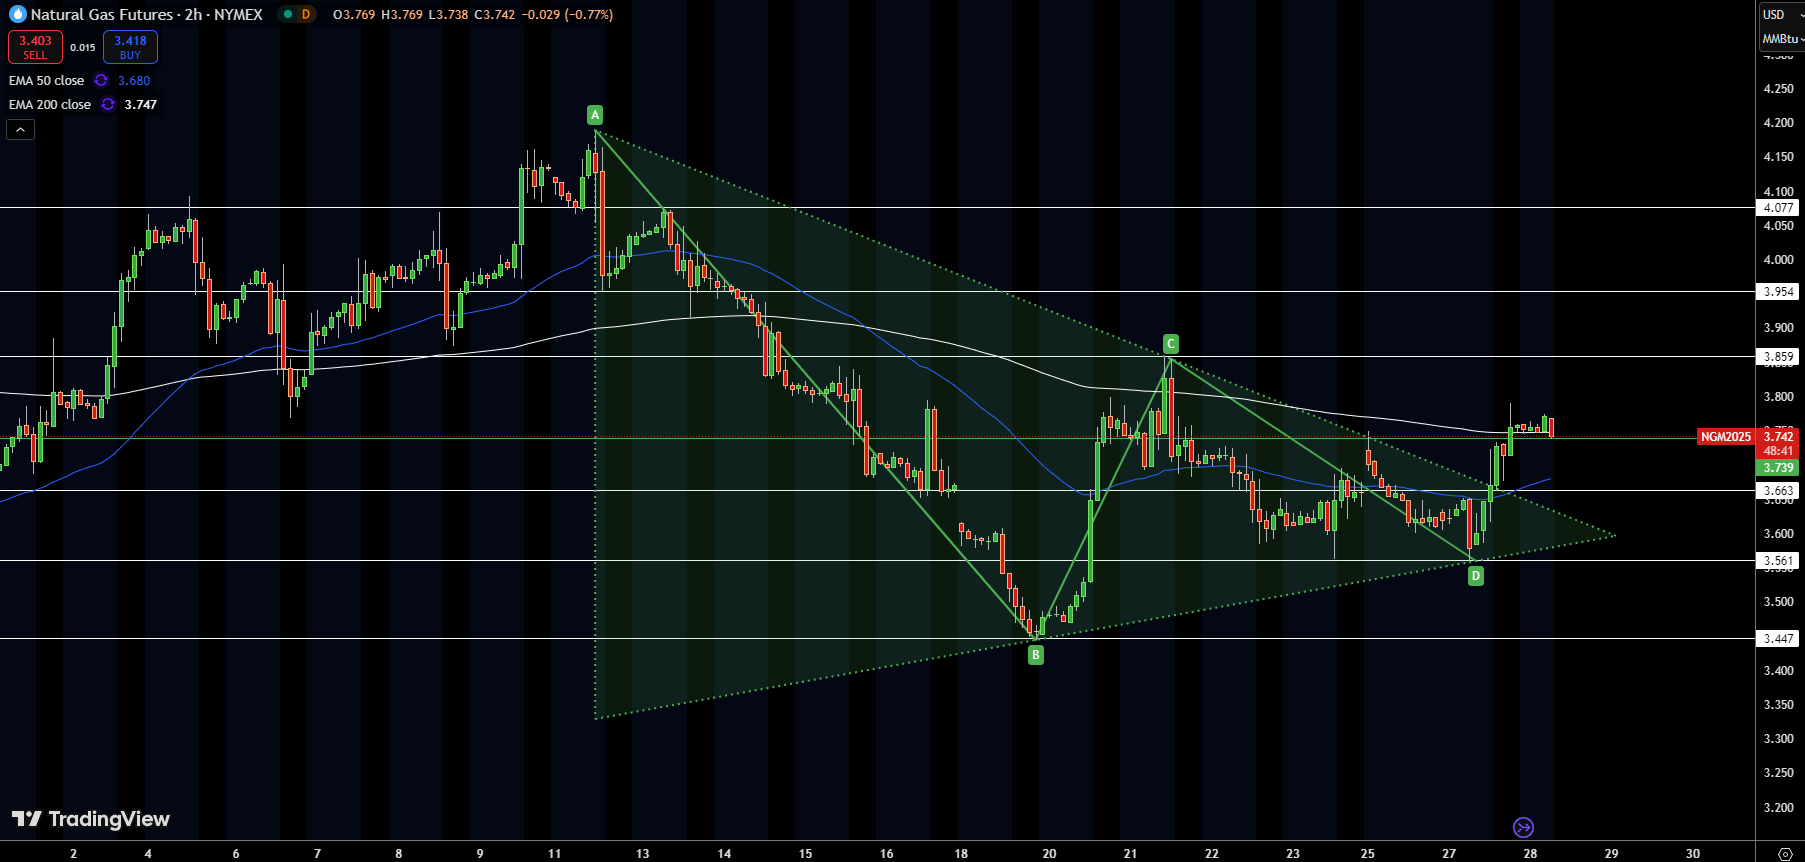Click the 3.663 horizontal line price label
The image size is (1805, 862).
(1778, 491)
